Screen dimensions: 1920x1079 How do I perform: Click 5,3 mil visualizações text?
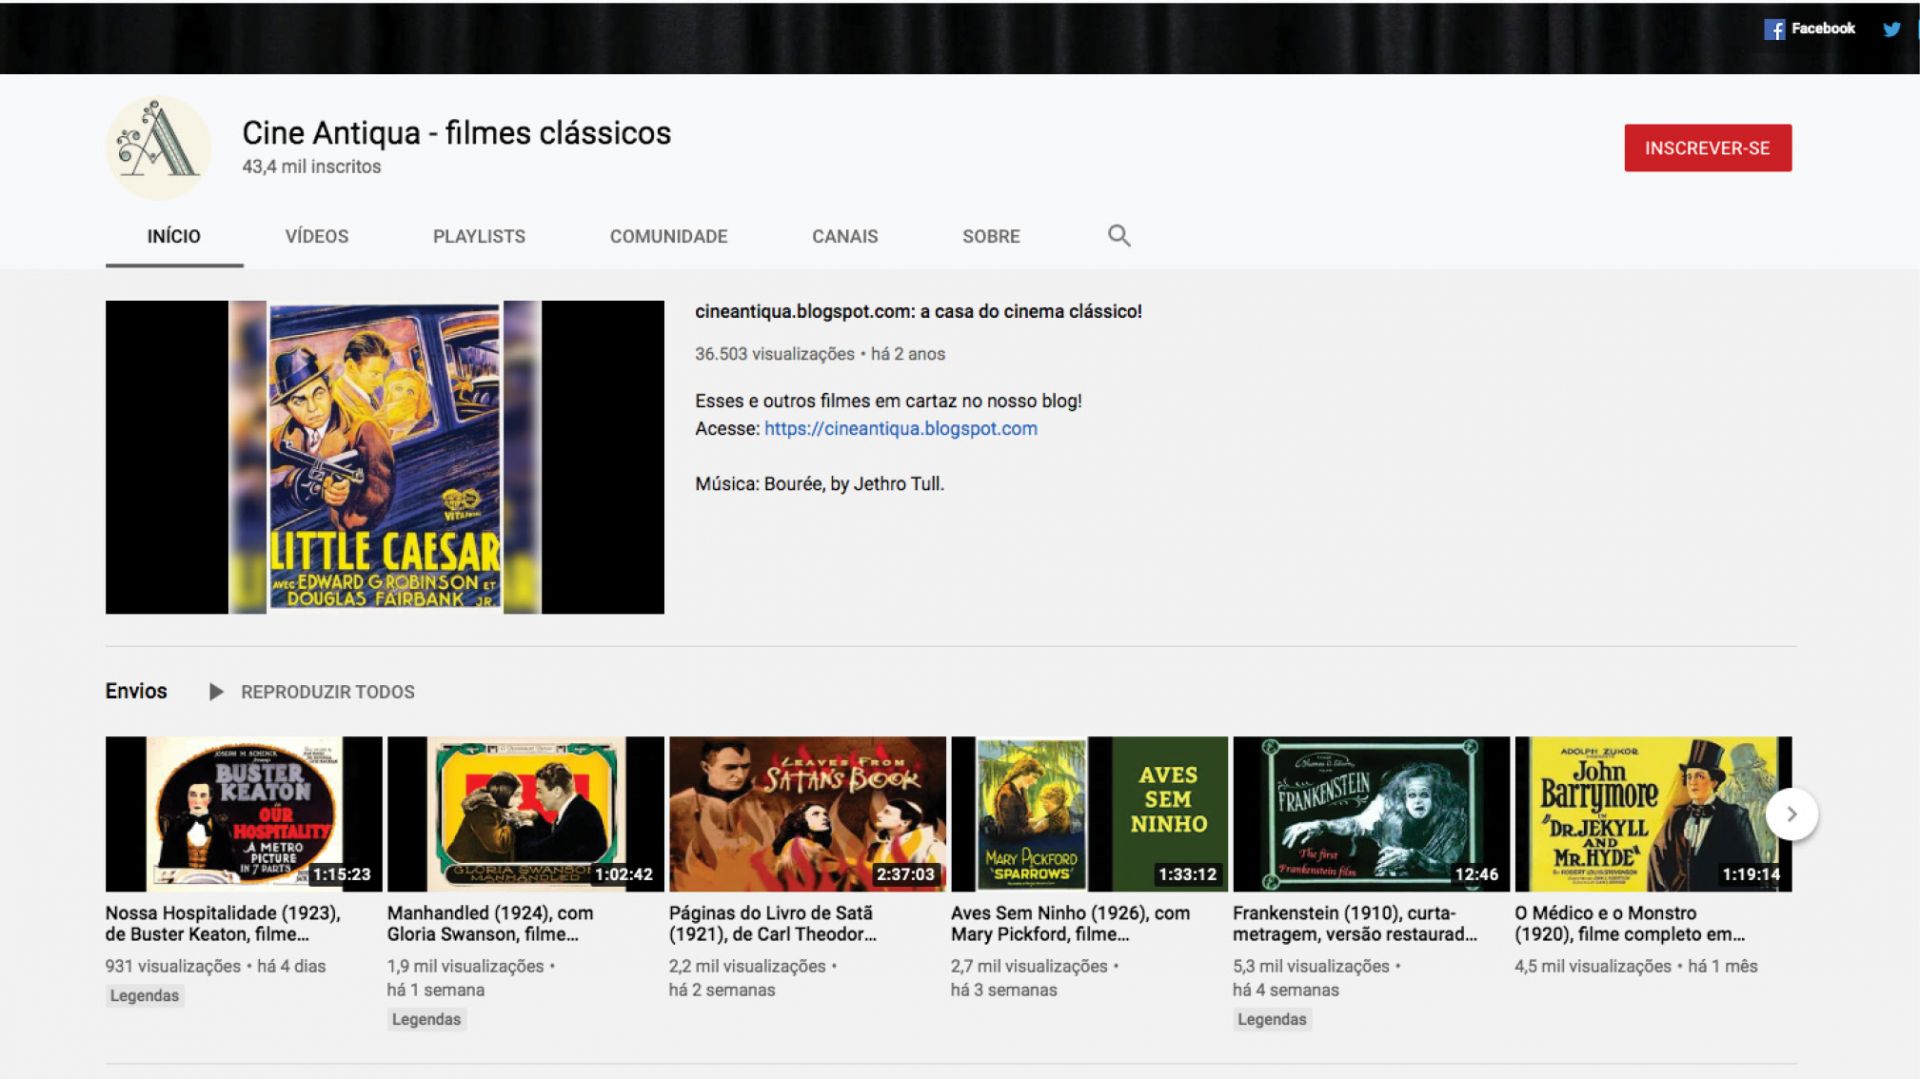[x=1311, y=967]
